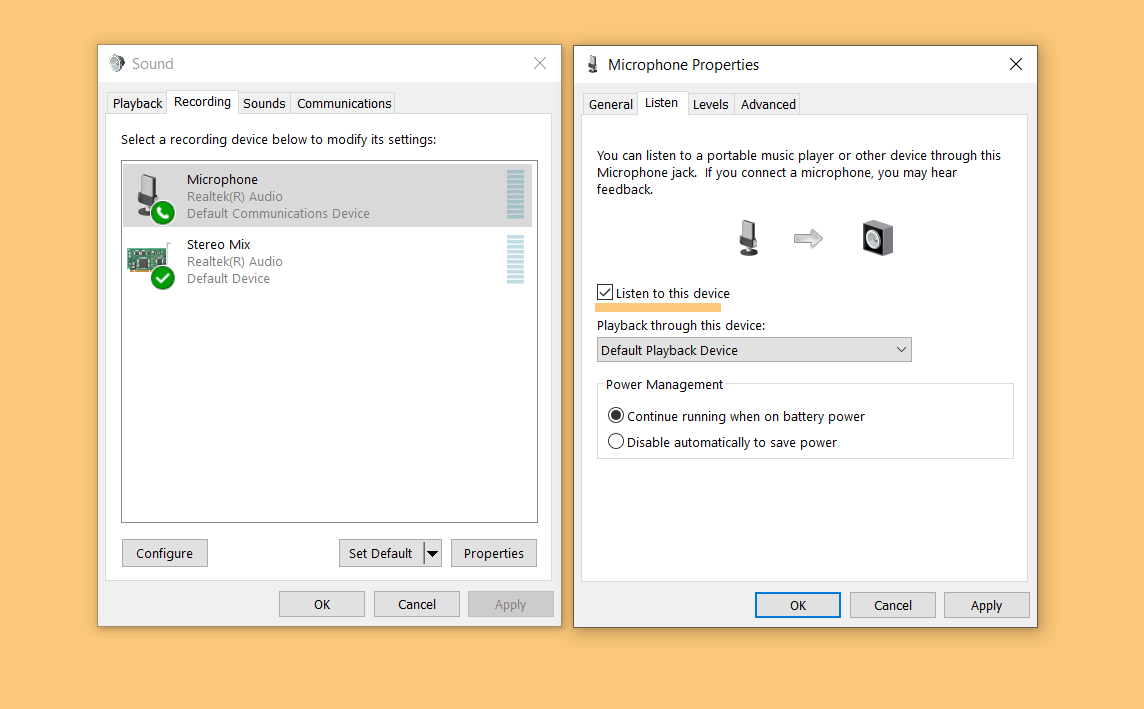
Task: Switch to the Recording tab
Action: [x=202, y=102]
